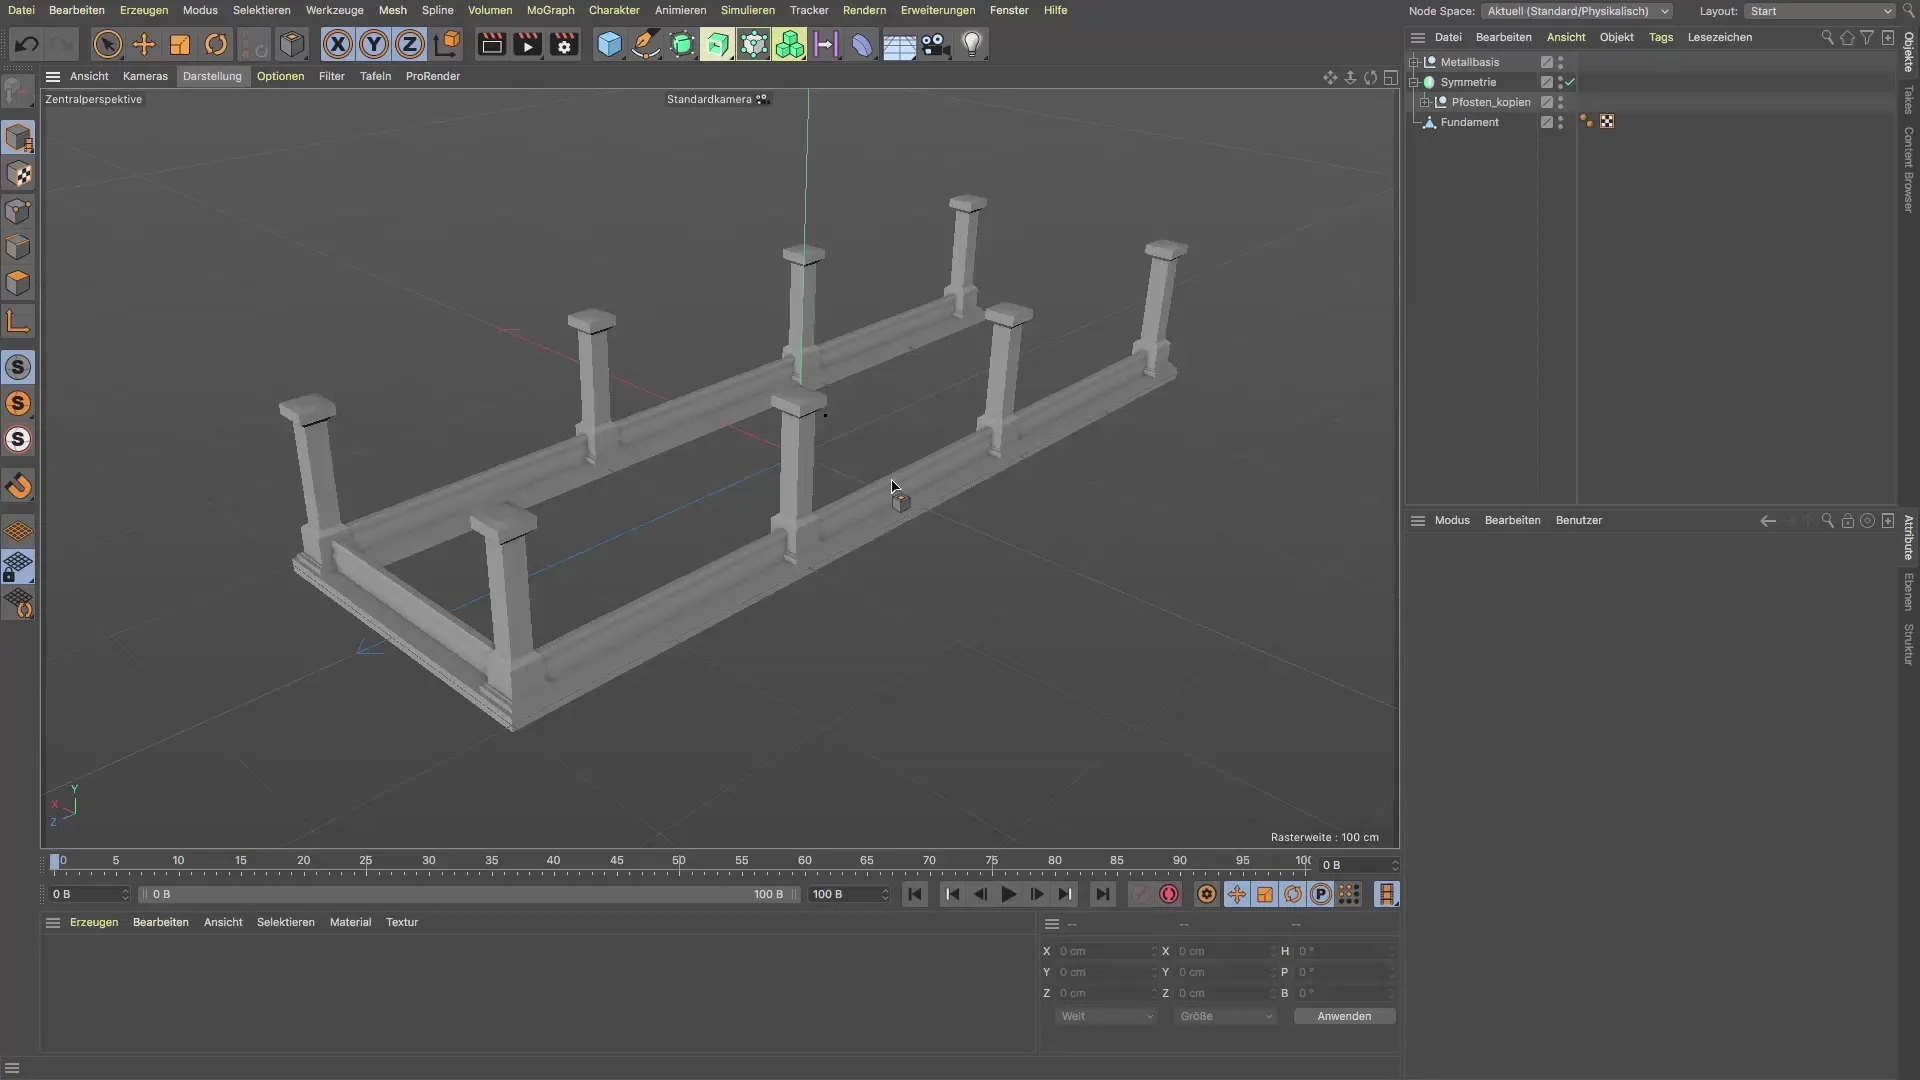Render to Picture Viewer
Image resolution: width=1920 pixels, height=1080 pixels.
click(x=527, y=44)
